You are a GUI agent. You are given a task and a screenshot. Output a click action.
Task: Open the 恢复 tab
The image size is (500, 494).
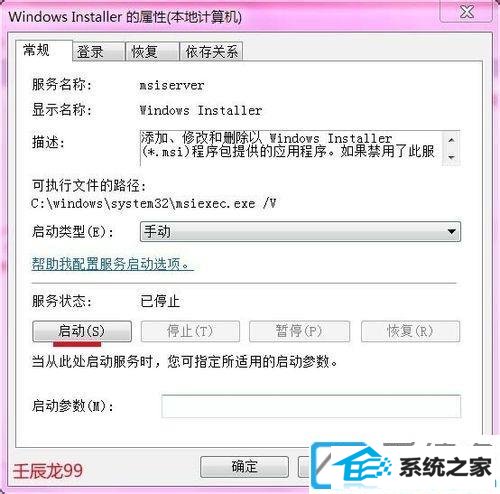152,51
